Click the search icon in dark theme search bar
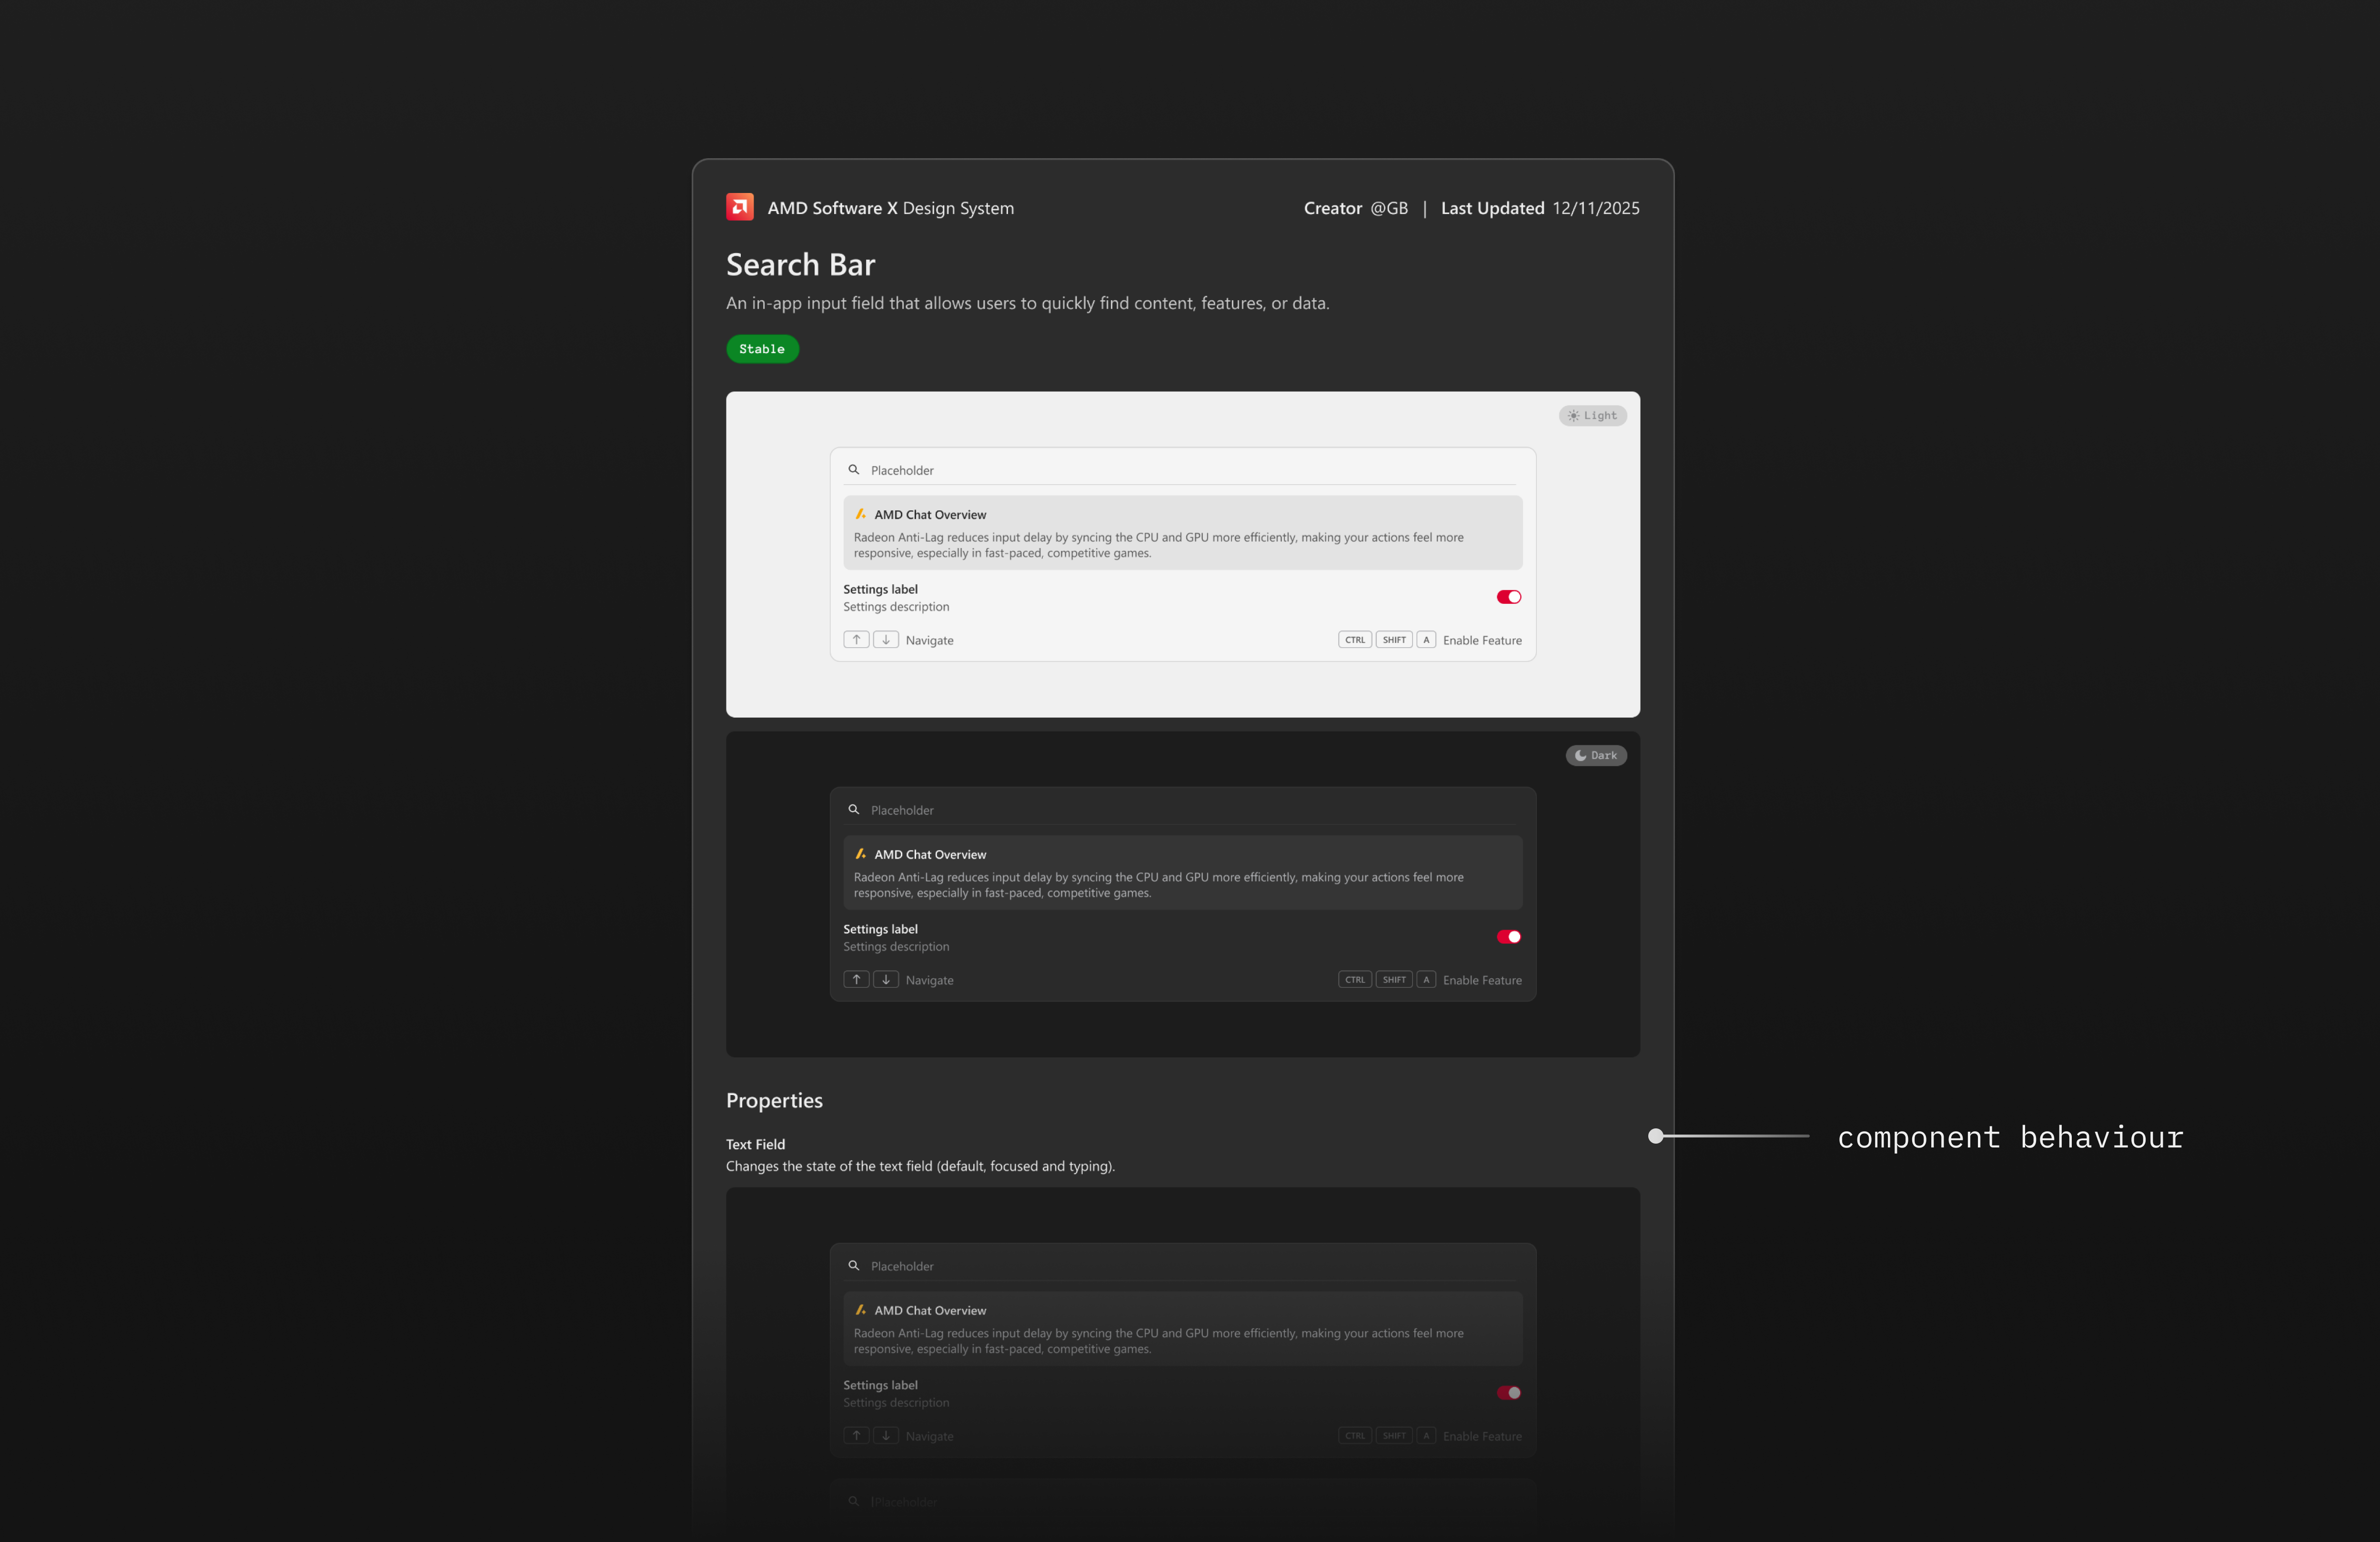 pyautogui.click(x=854, y=810)
